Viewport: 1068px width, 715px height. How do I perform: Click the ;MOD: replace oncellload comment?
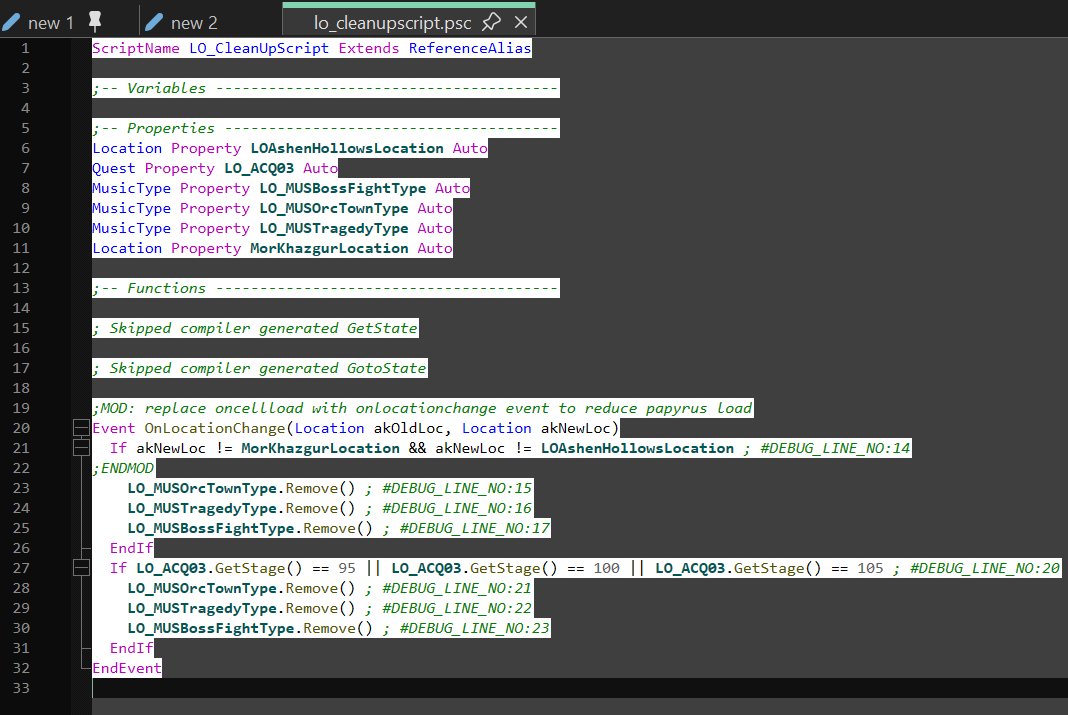(422, 408)
